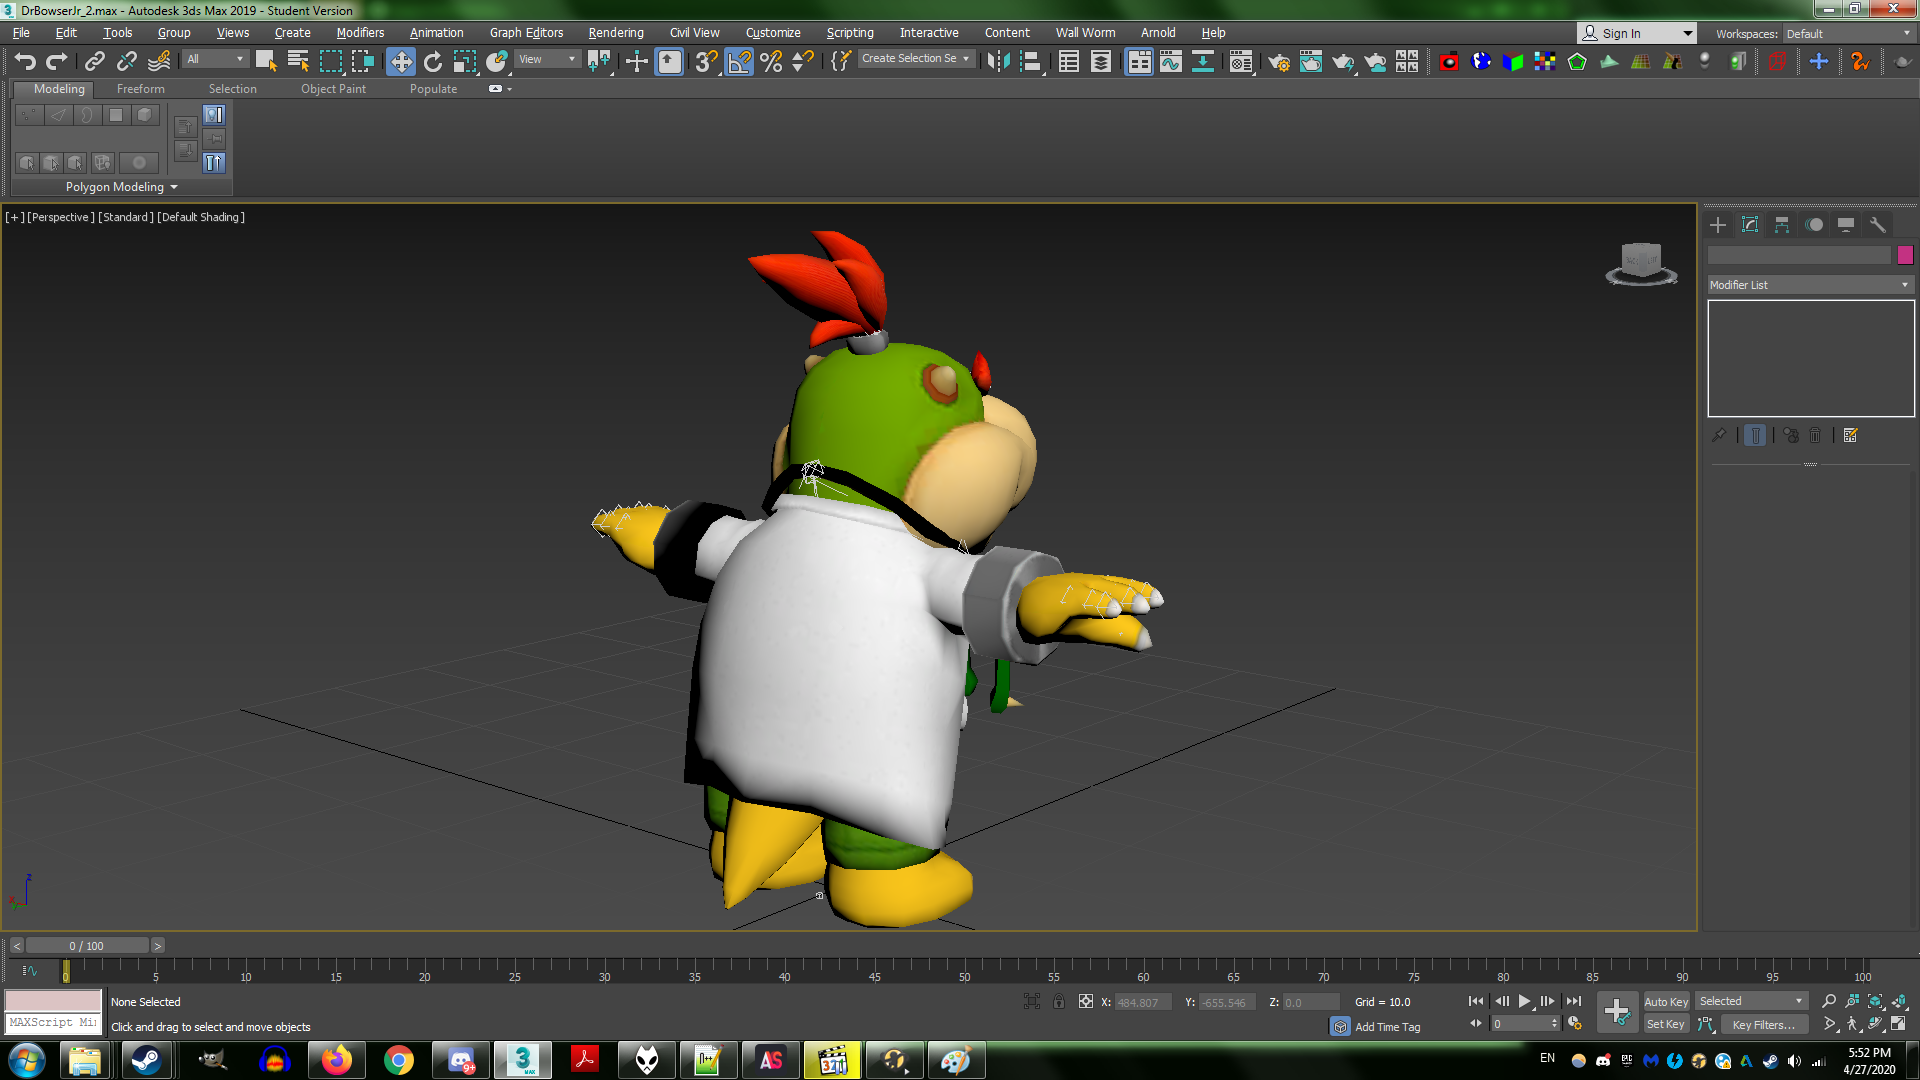Click the Time Configuration icon

[1575, 1024]
